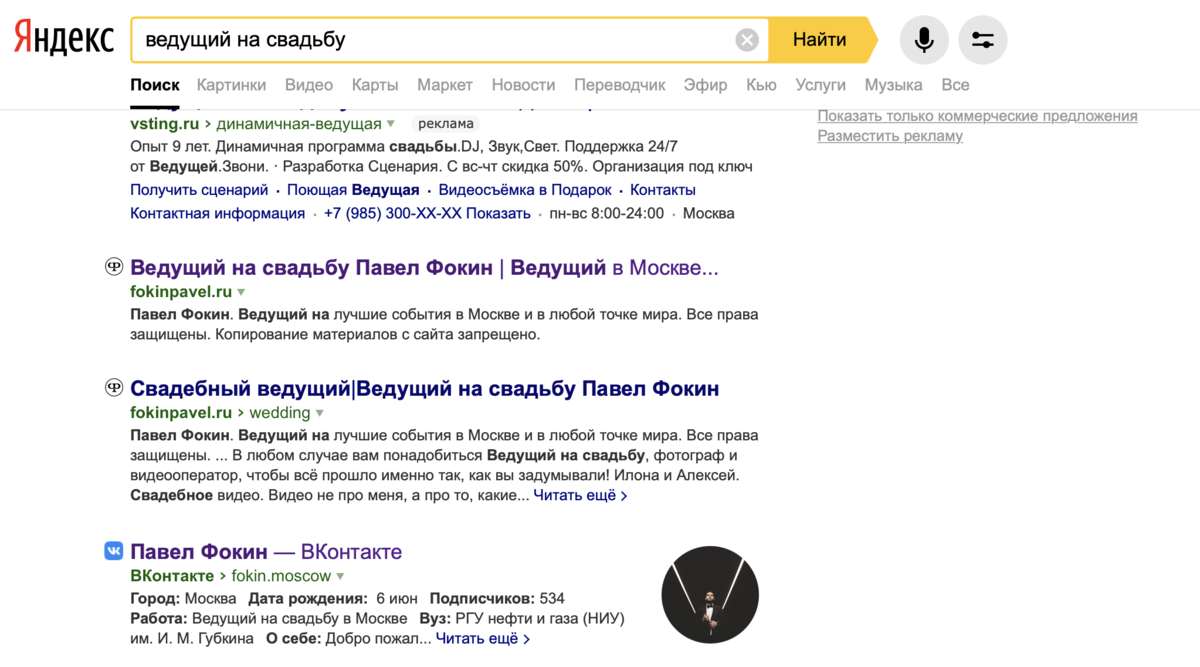Click VKontakte favicon next to Павел Фокин
This screenshot has width=1200, height=667.
pos(114,551)
